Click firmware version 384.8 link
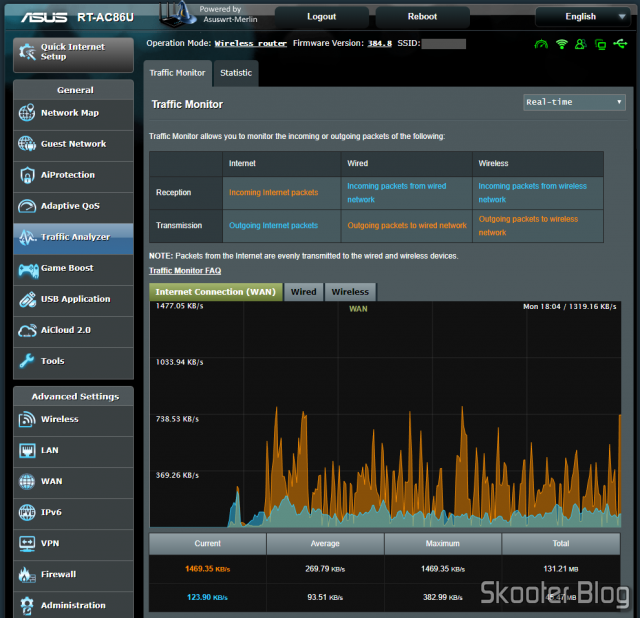 [380, 44]
